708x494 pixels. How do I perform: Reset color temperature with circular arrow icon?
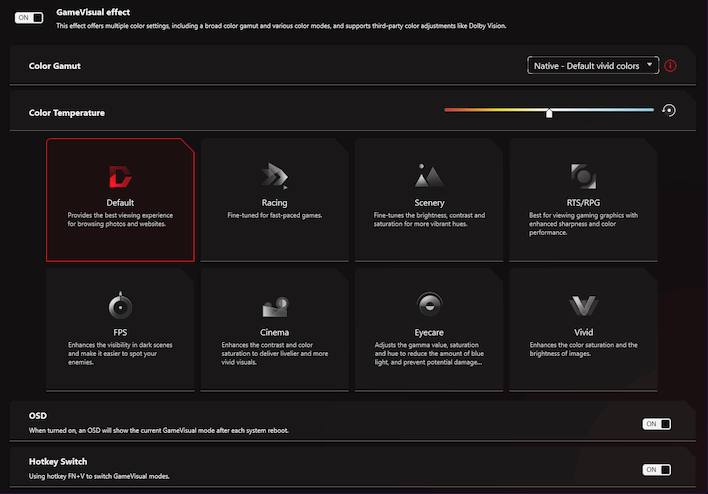click(669, 110)
